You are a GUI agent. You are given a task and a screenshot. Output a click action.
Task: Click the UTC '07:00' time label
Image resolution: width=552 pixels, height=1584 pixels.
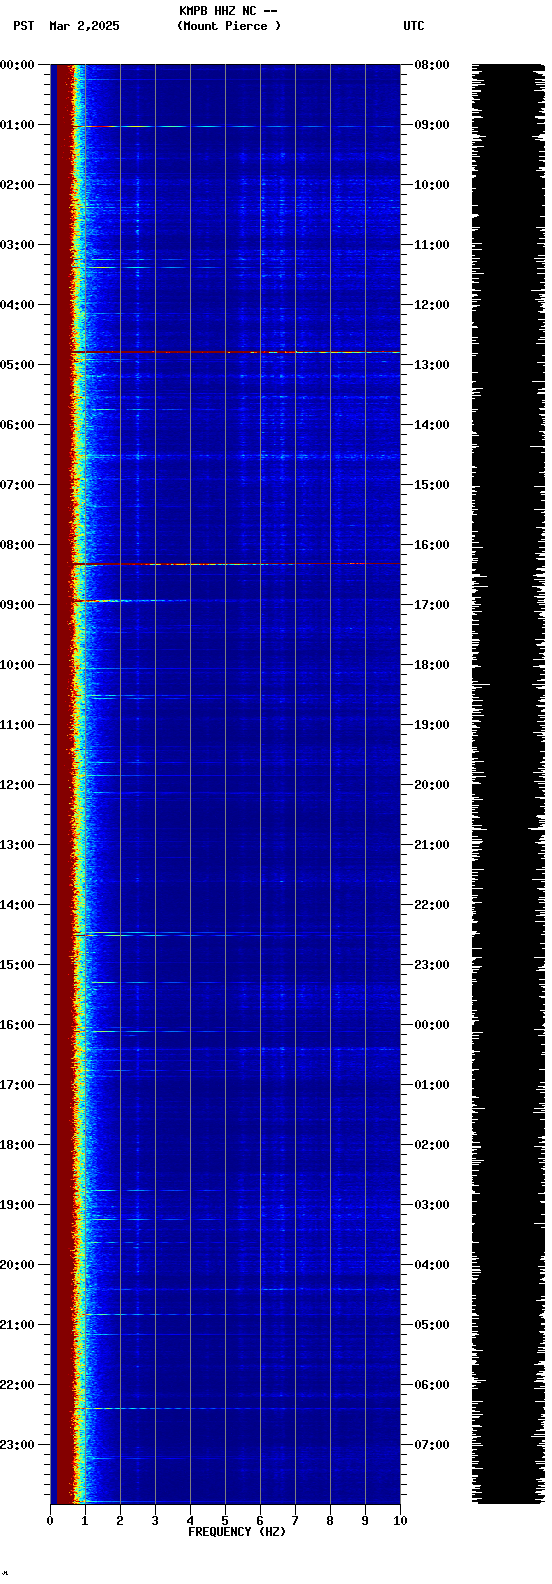point(431,1445)
